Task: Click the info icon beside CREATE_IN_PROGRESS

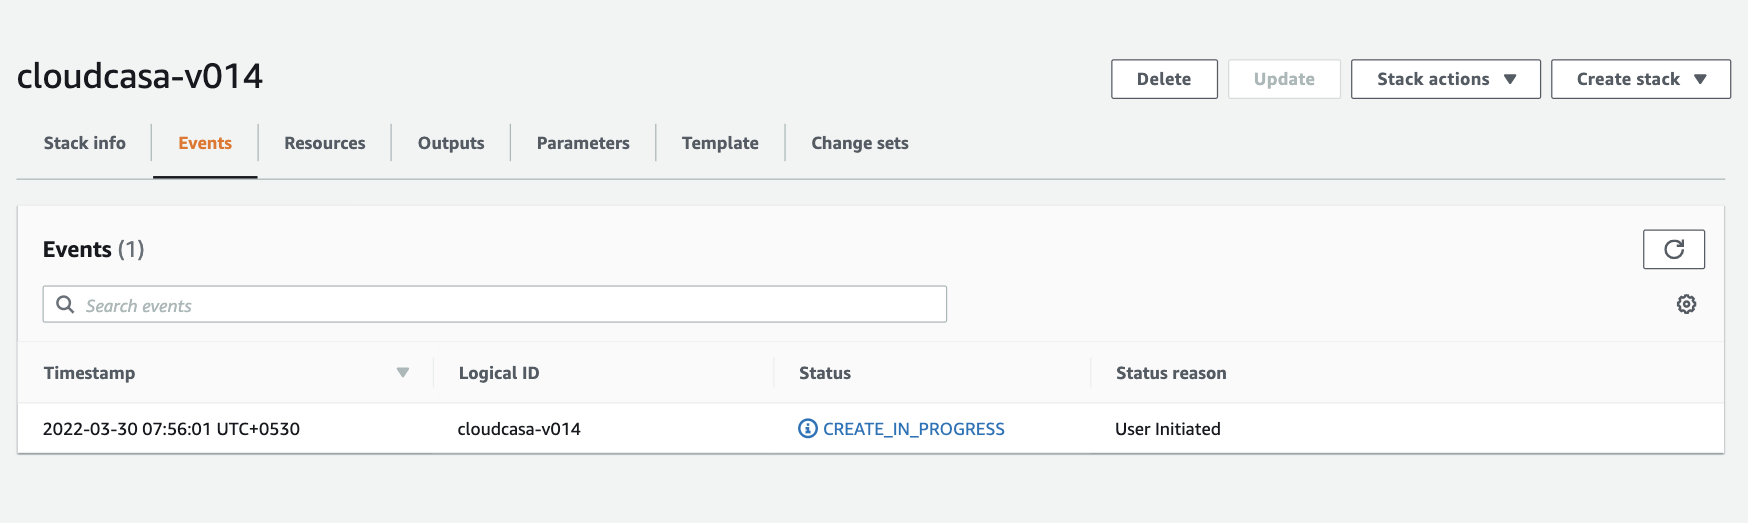Action: (x=808, y=429)
